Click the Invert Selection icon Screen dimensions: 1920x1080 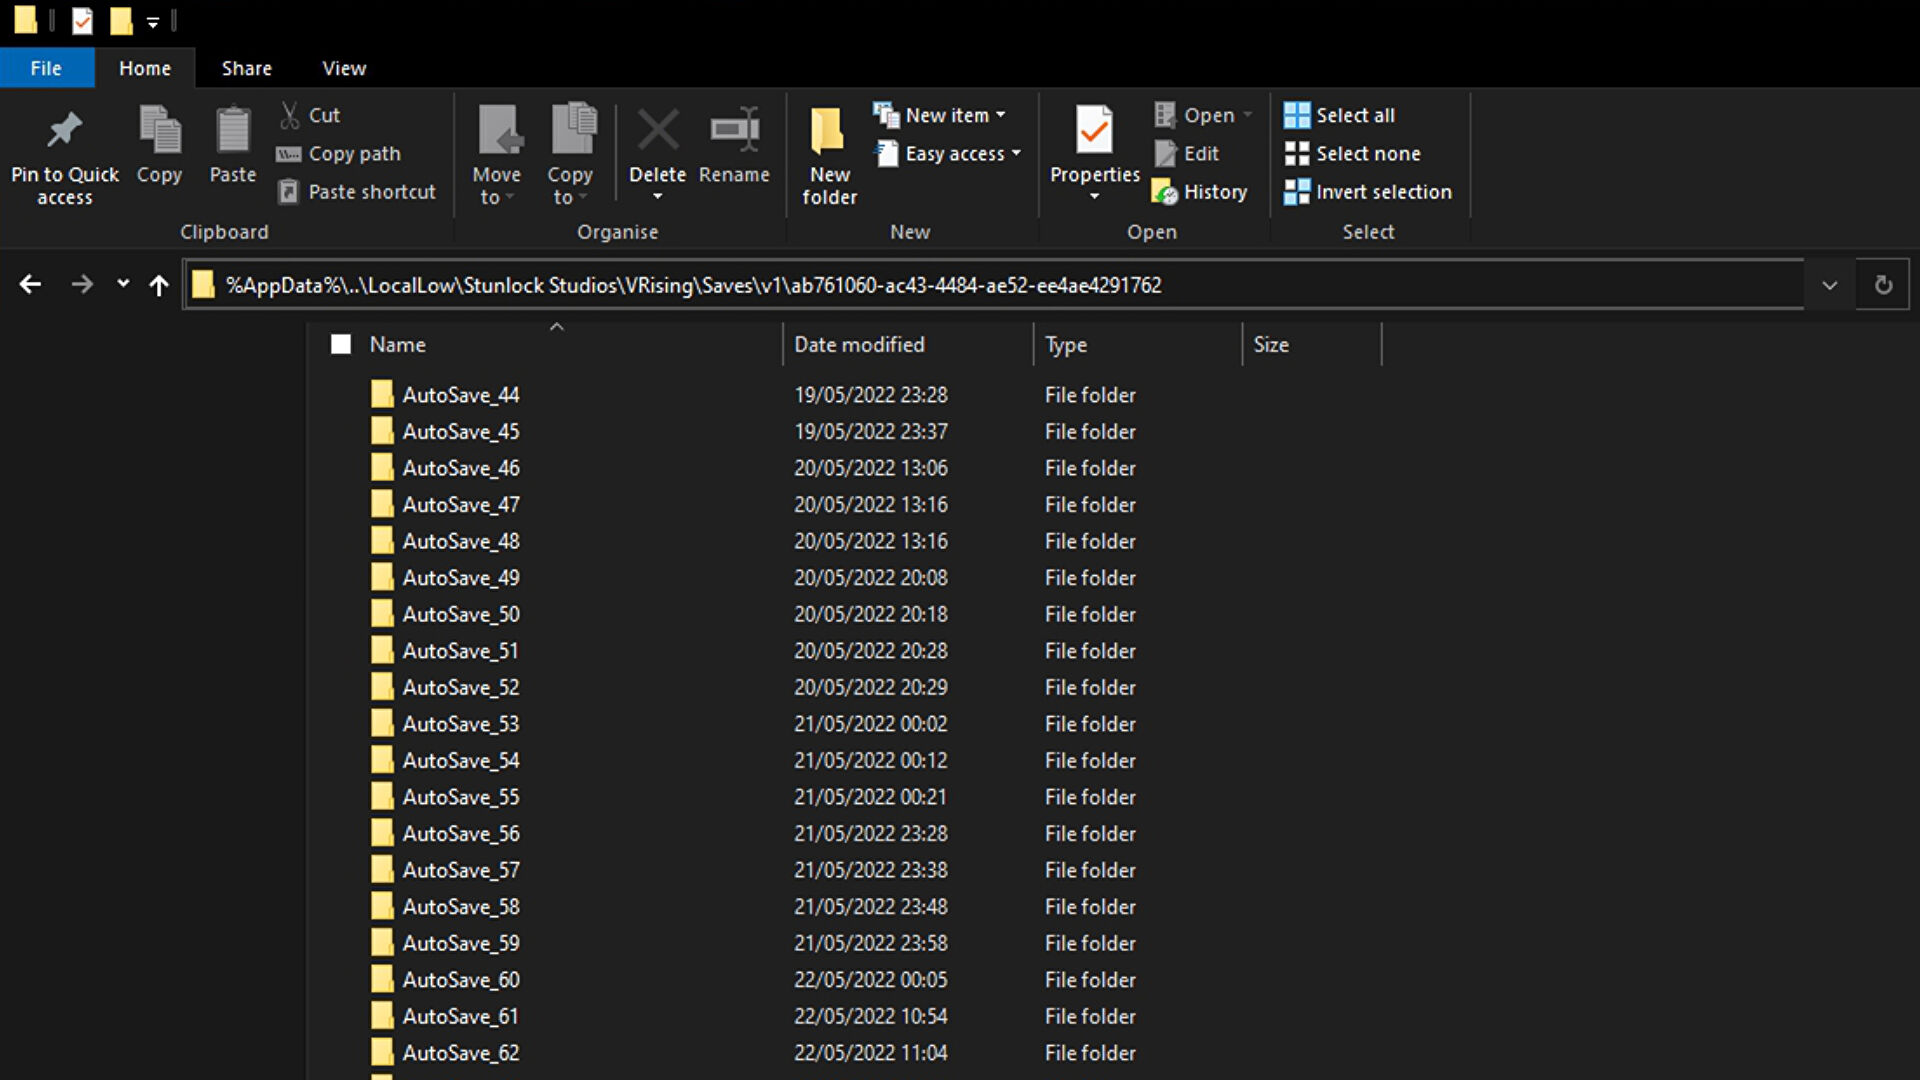coord(1298,191)
